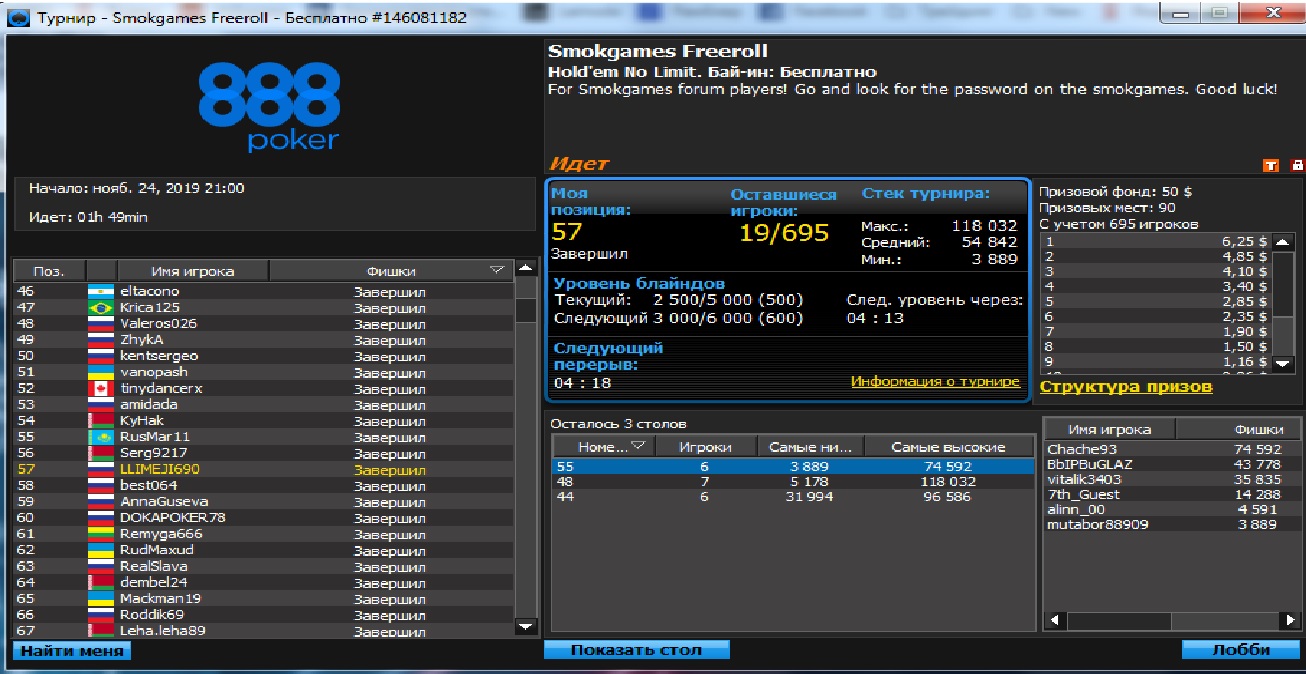The height and width of the screenshot is (674, 1306).
Task: Select player RealSlava in the standings
Action: 263,566
